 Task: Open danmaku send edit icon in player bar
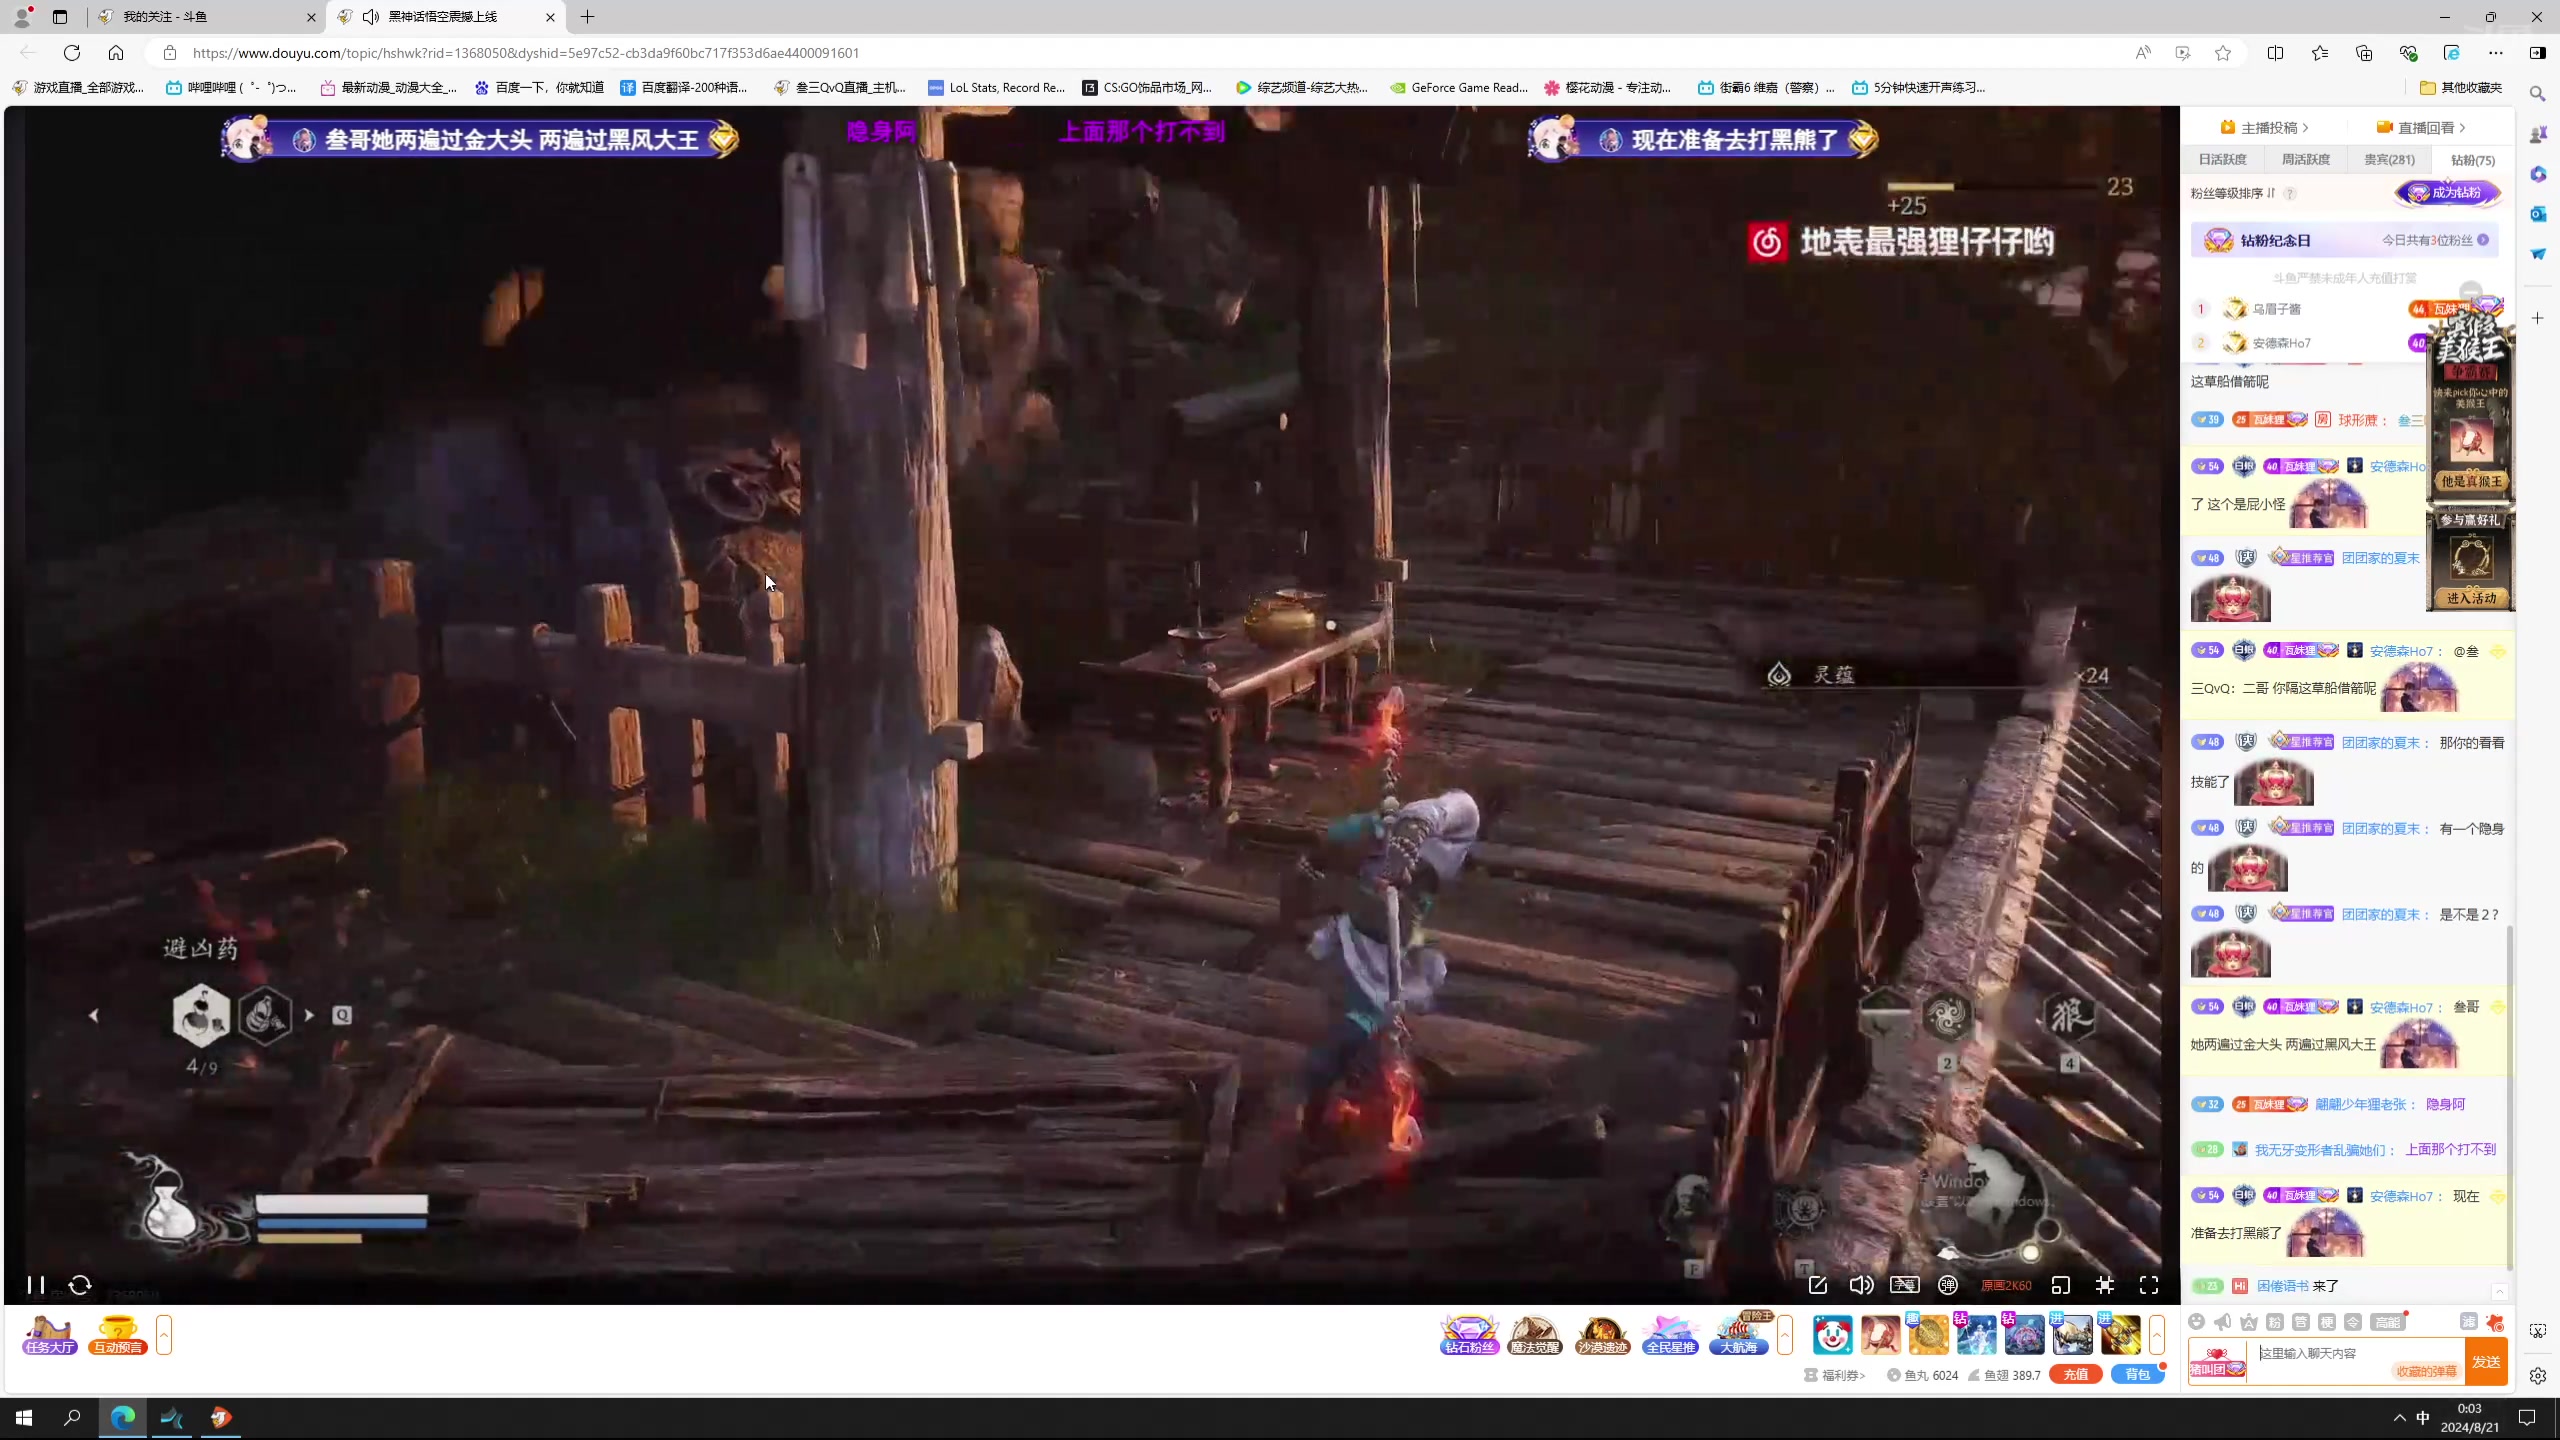coord(1818,1285)
